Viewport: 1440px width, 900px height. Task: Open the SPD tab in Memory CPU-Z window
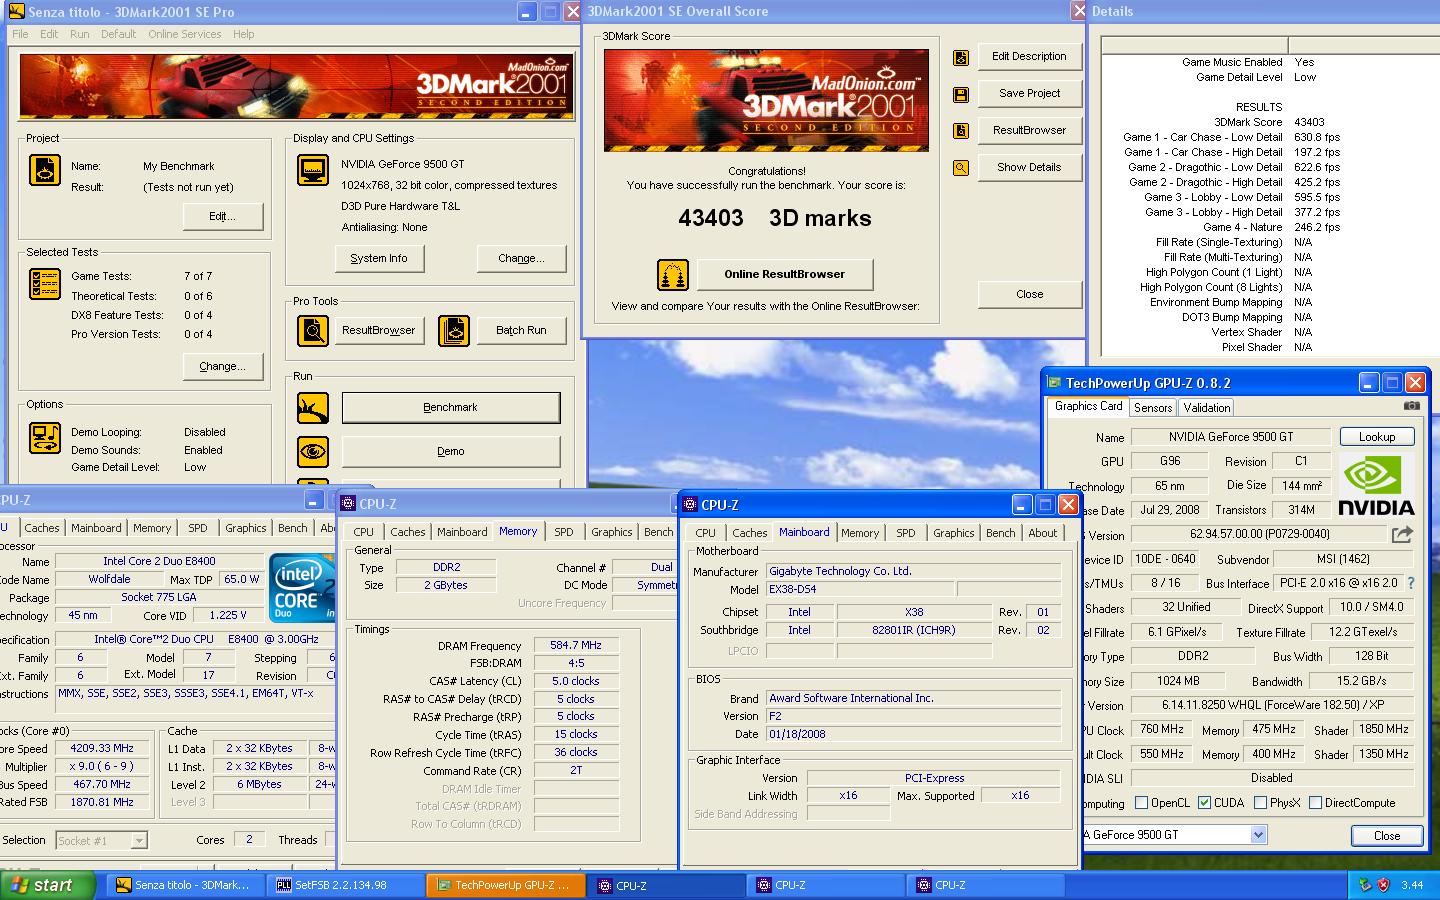point(564,532)
